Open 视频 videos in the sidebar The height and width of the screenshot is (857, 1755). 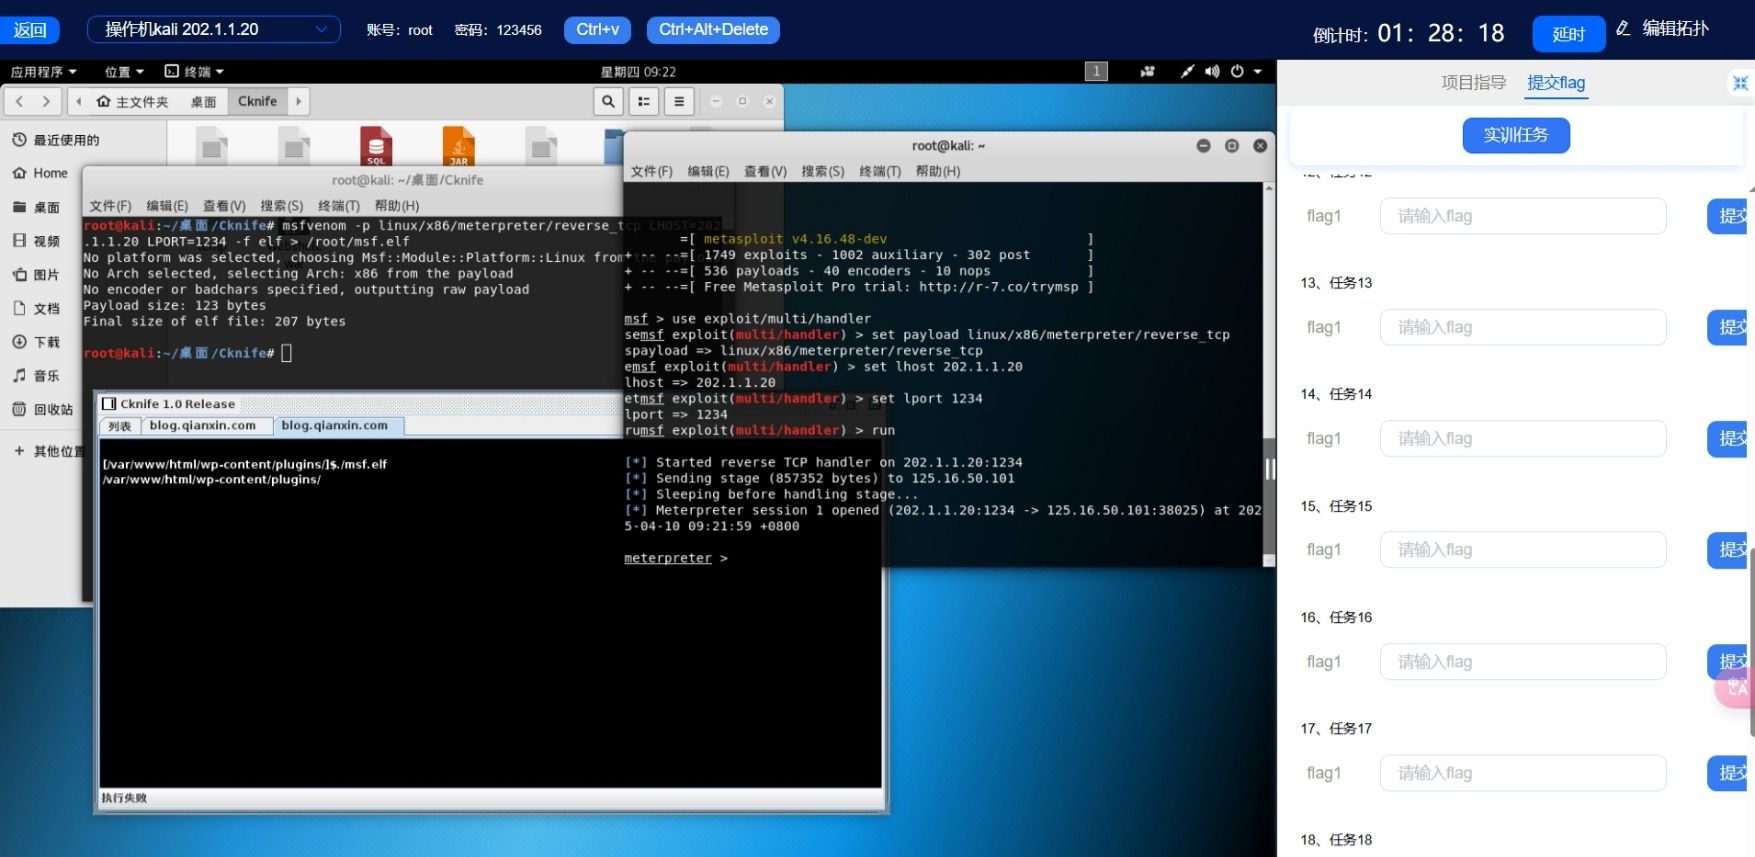coord(37,241)
